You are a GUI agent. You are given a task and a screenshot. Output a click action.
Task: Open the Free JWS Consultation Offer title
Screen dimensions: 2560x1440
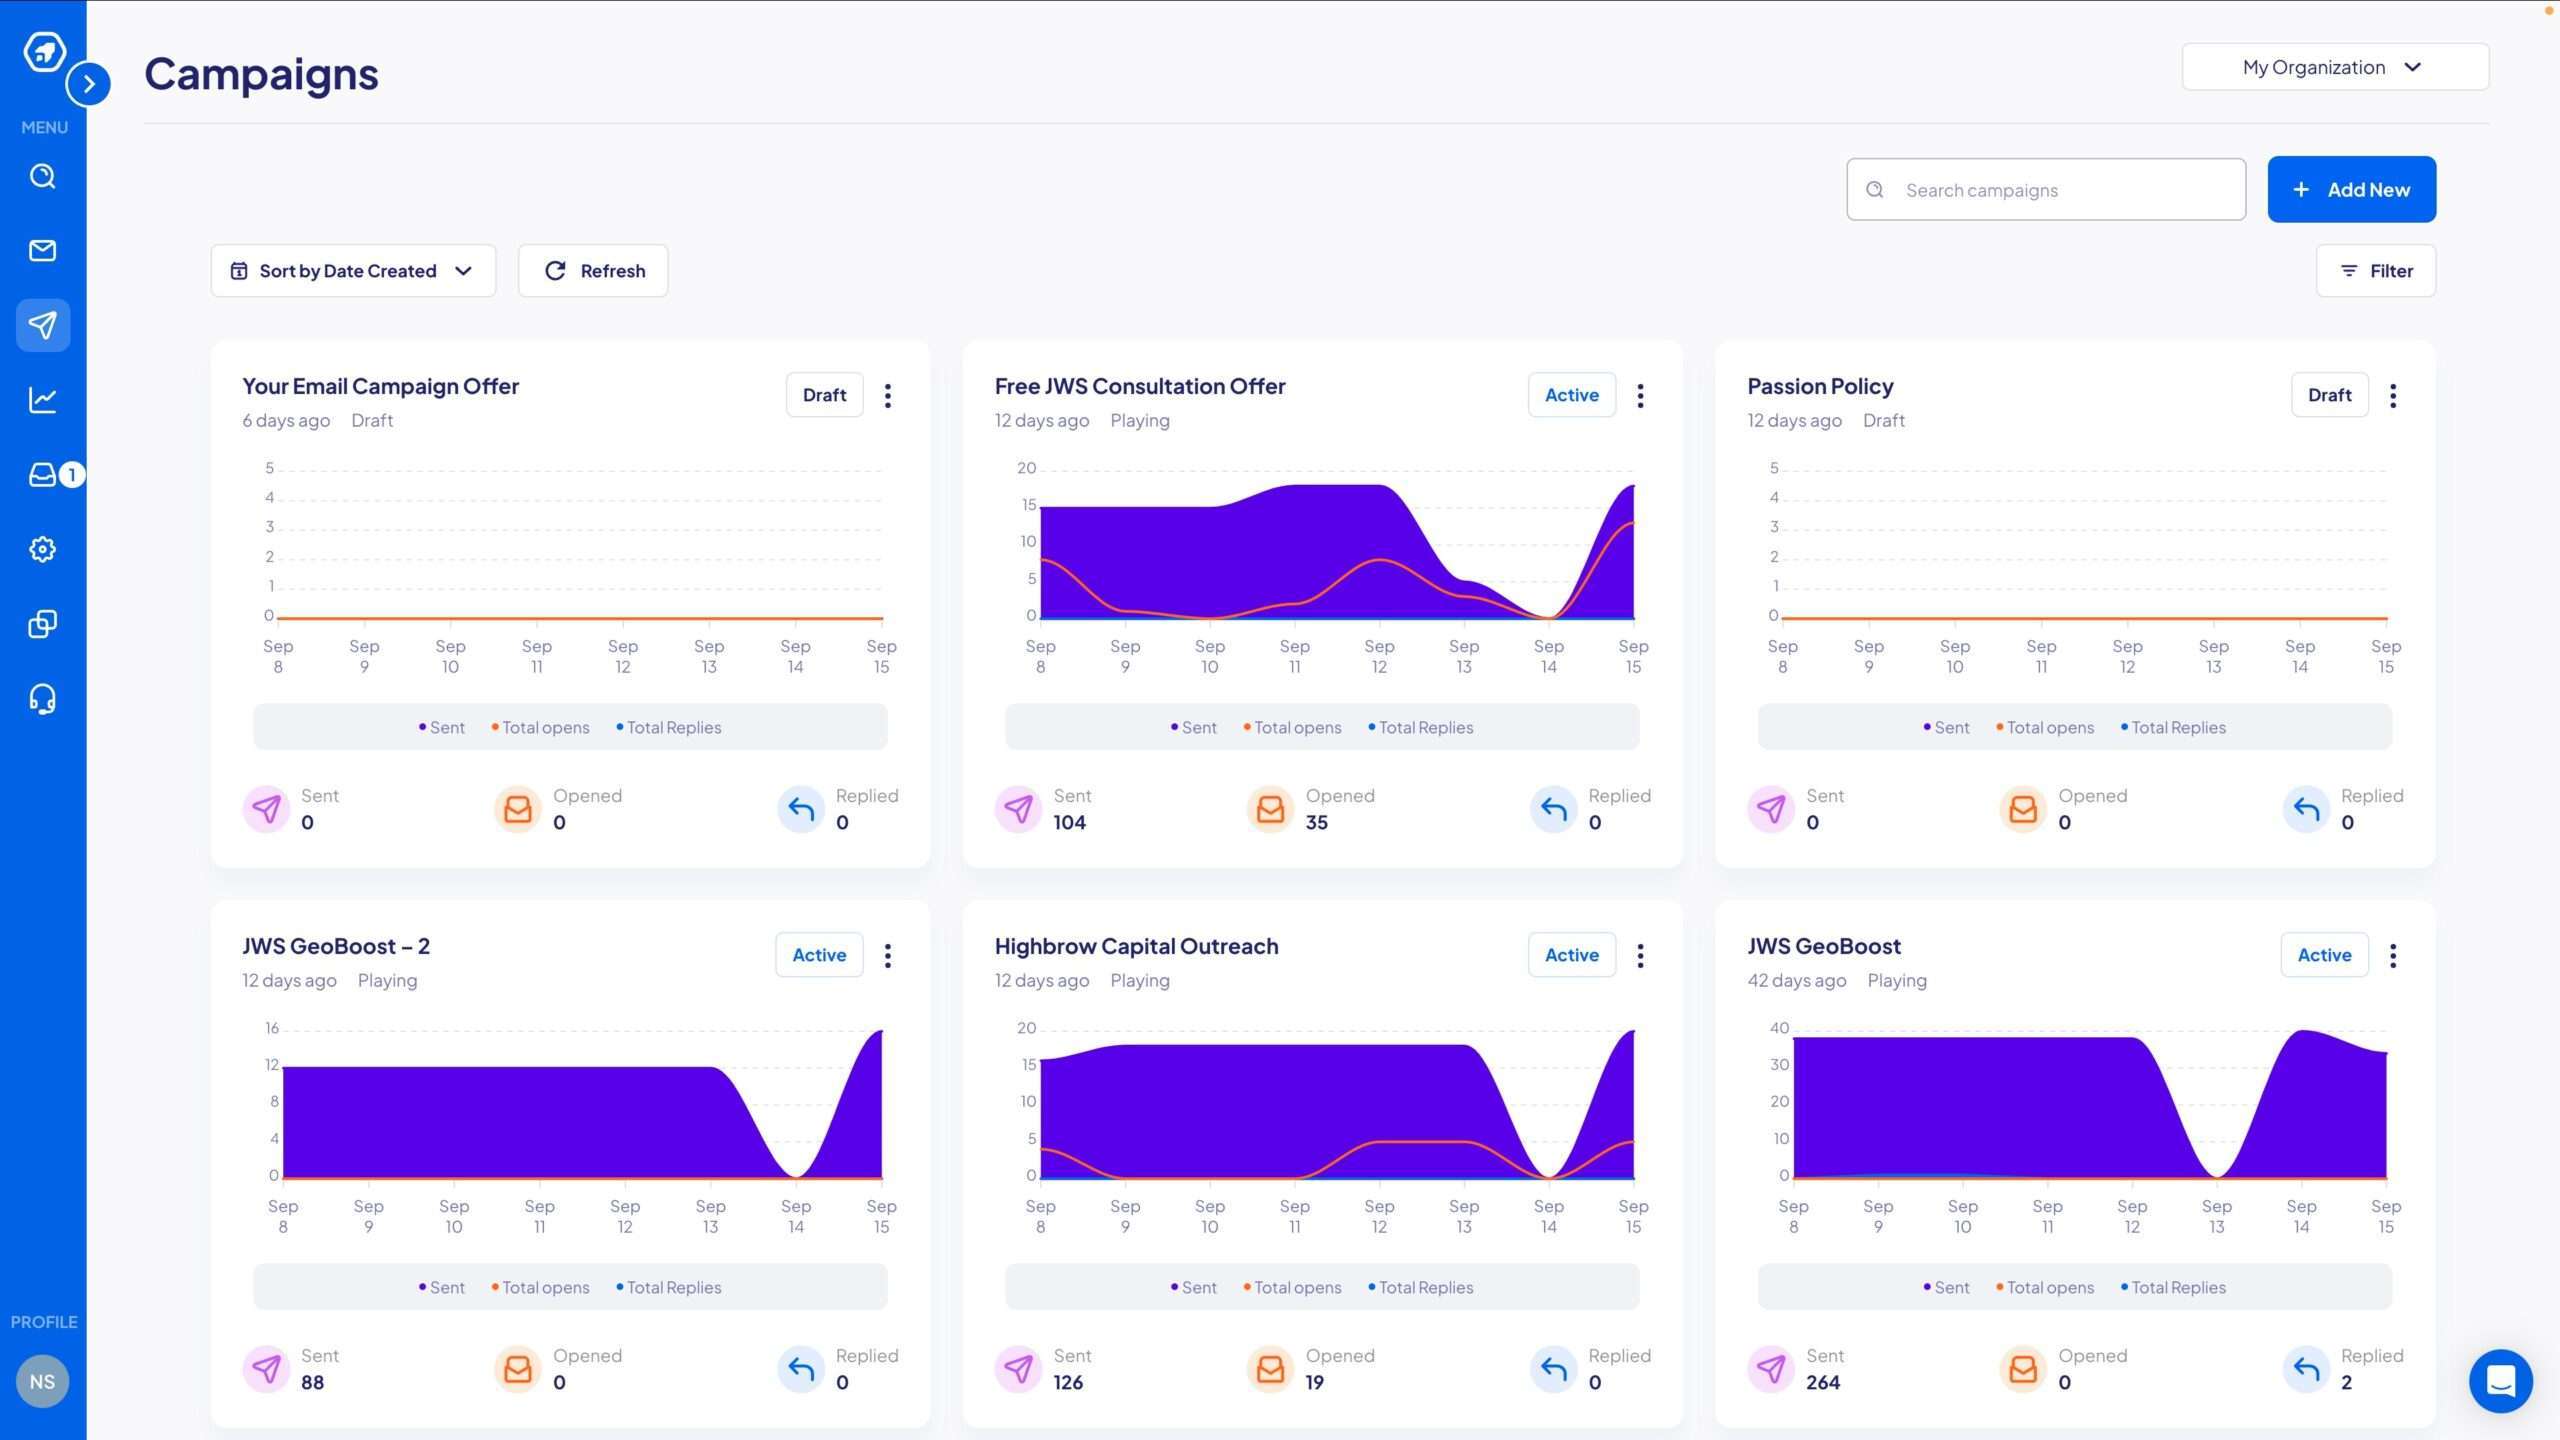point(1140,386)
